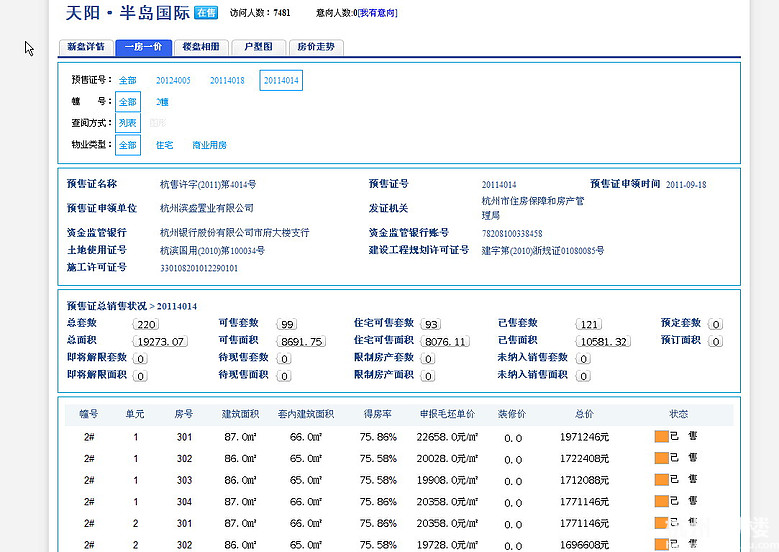Click the 状态 column header
This screenshot has height=552, width=779.
click(x=679, y=414)
